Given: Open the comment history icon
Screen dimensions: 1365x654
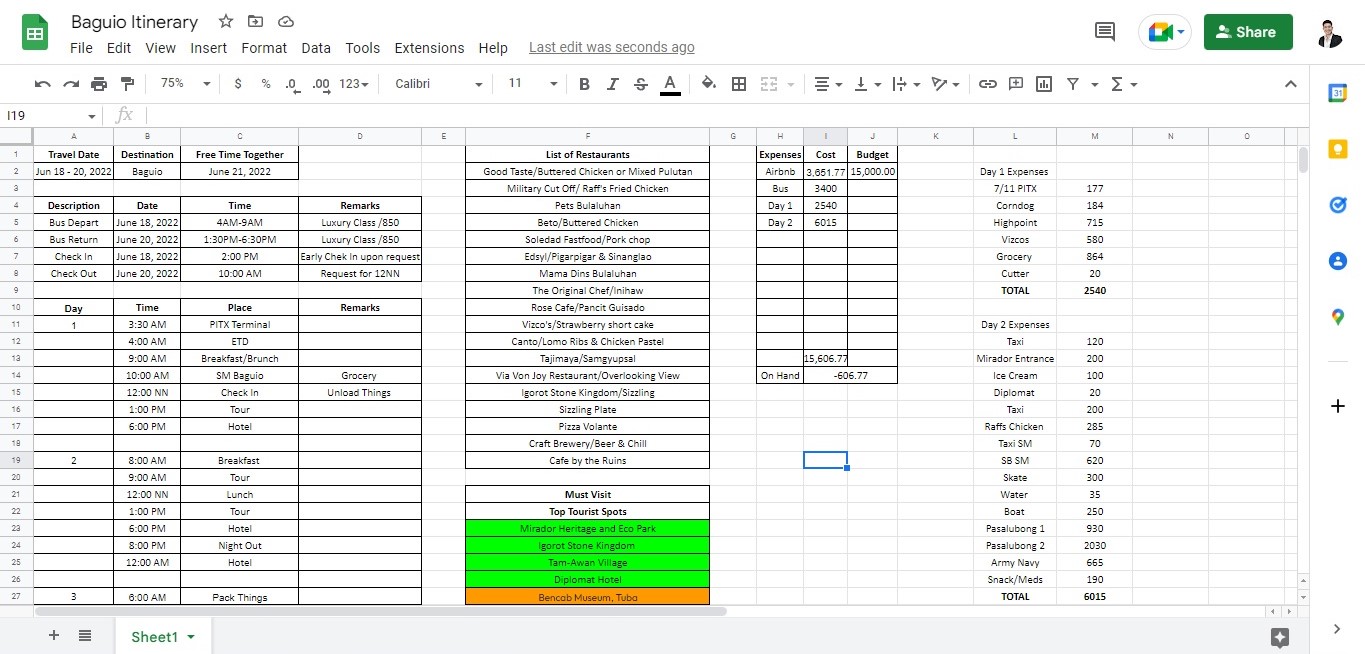Looking at the screenshot, I should tap(1105, 32).
